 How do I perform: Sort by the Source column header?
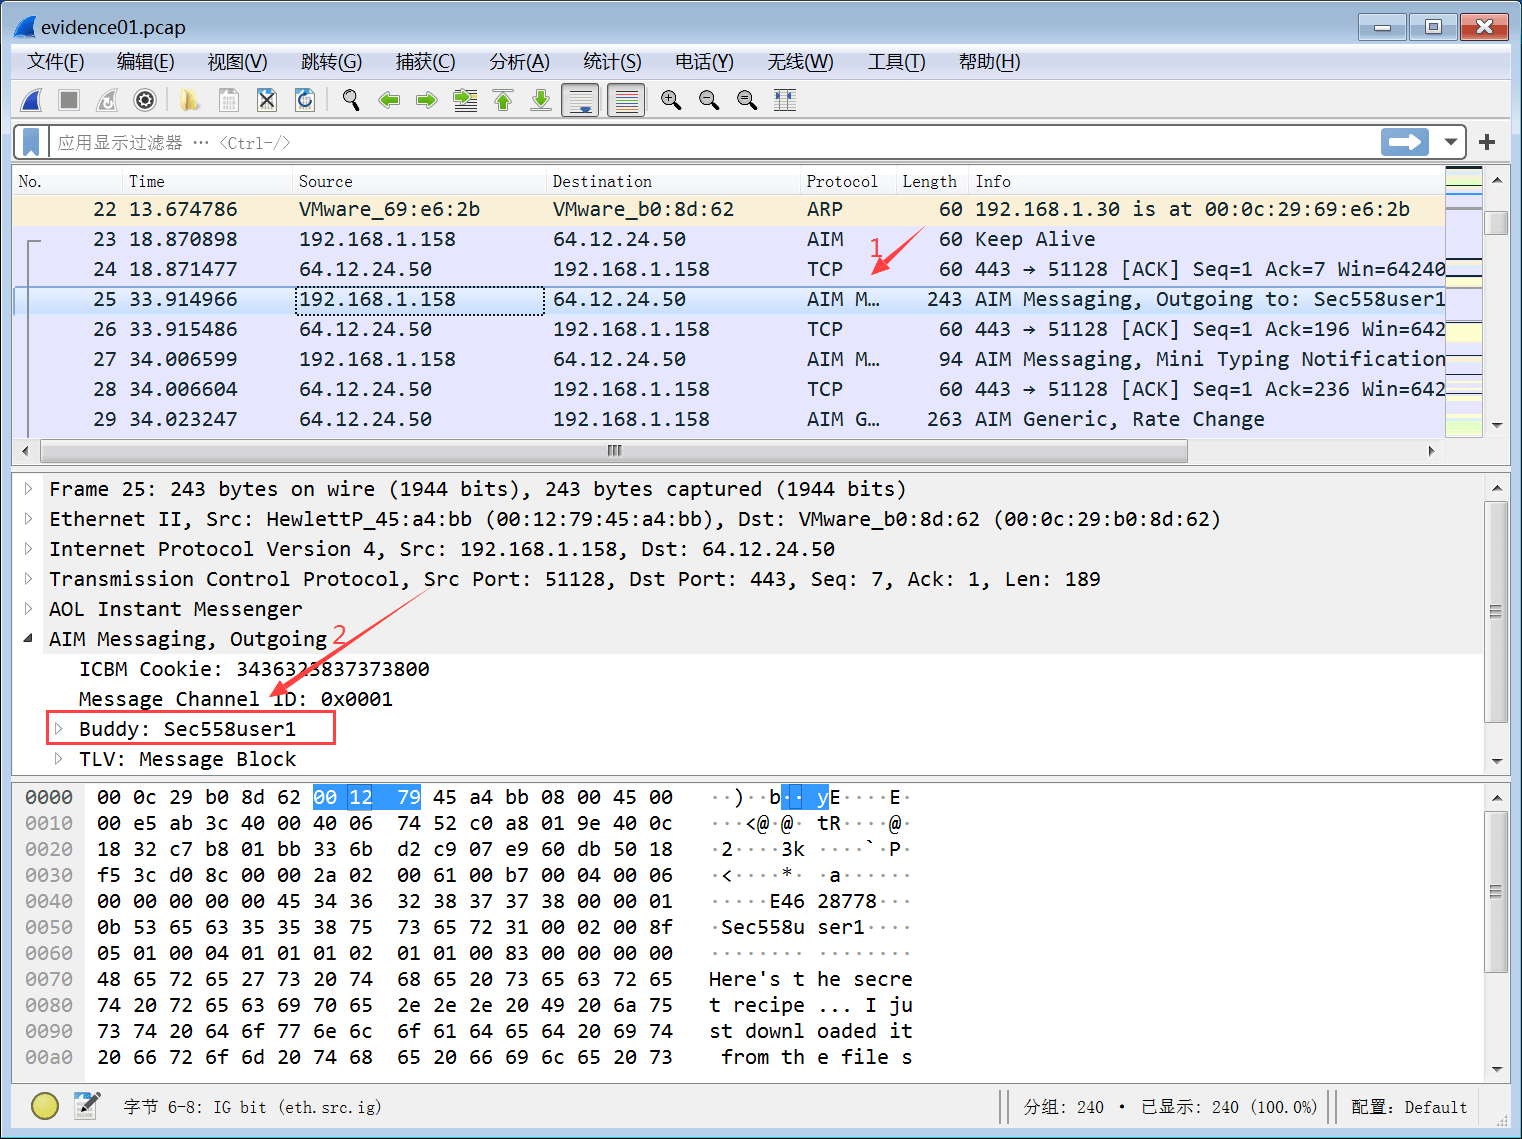click(x=420, y=181)
